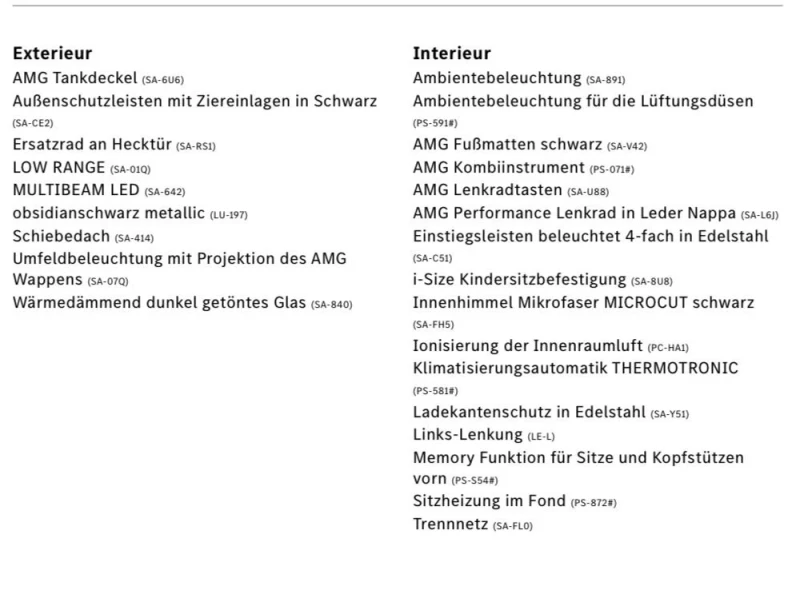Click Ladekantenschutz in Edelstahl item
Image resolution: width=800 pixels, height=590 pixels.
529,412
